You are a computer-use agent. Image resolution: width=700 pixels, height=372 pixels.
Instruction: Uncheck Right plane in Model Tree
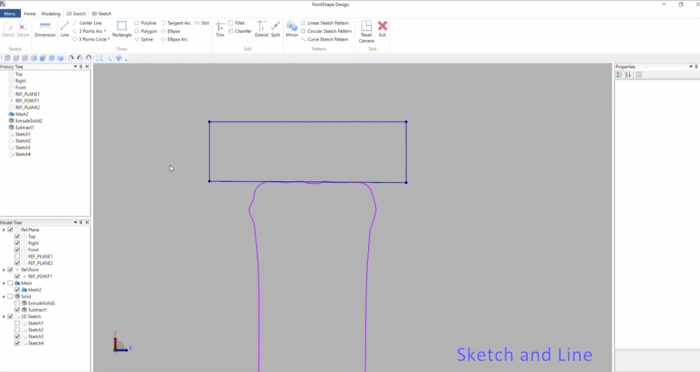pyautogui.click(x=17, y=243)
